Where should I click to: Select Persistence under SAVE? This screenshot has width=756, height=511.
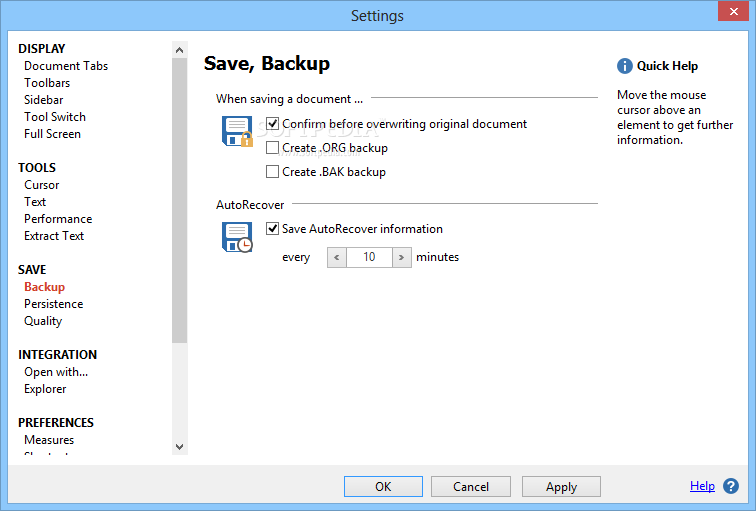click(54, 304)
